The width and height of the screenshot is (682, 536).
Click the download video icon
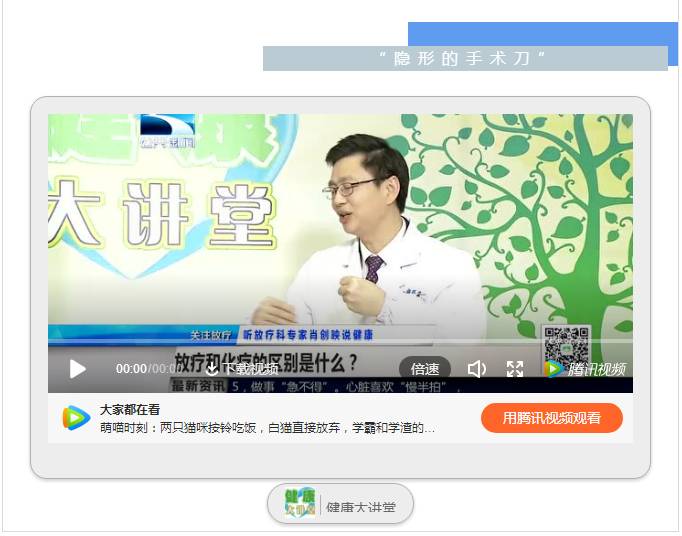tap(212, 369)
